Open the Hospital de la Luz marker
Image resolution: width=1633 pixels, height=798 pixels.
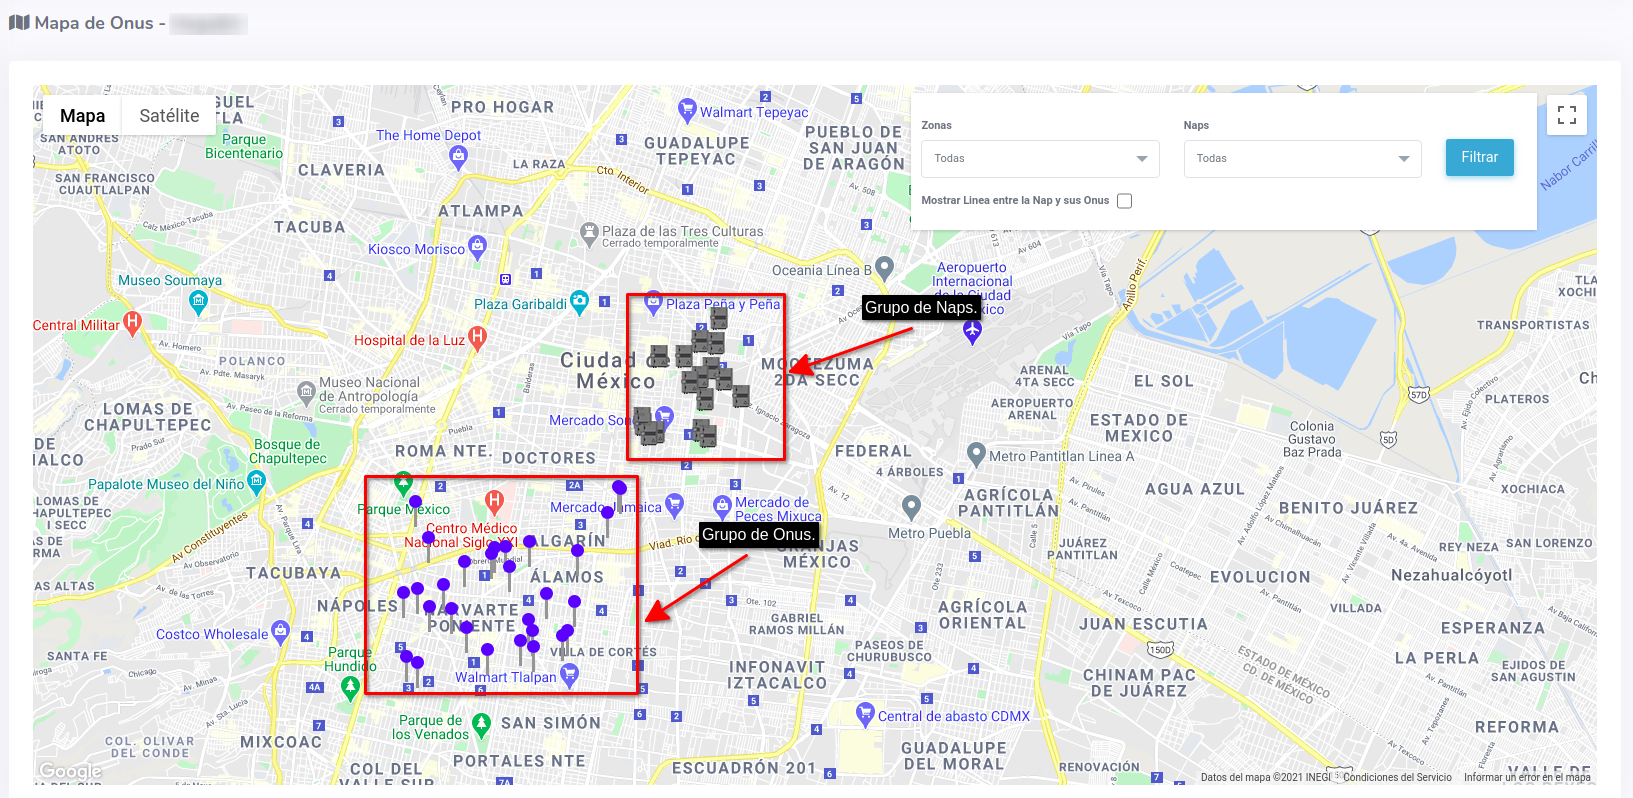[478, 338]
